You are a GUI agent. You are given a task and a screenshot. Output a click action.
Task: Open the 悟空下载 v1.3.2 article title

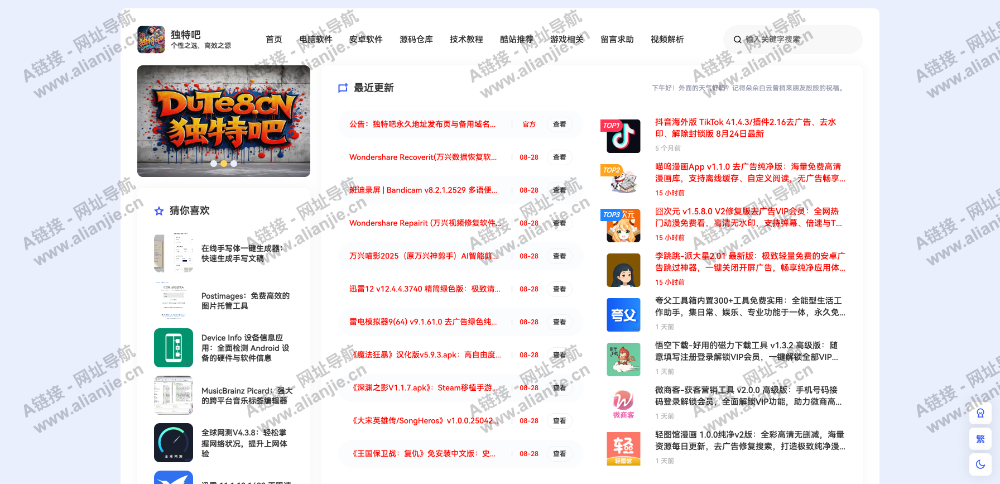(749, 351)
